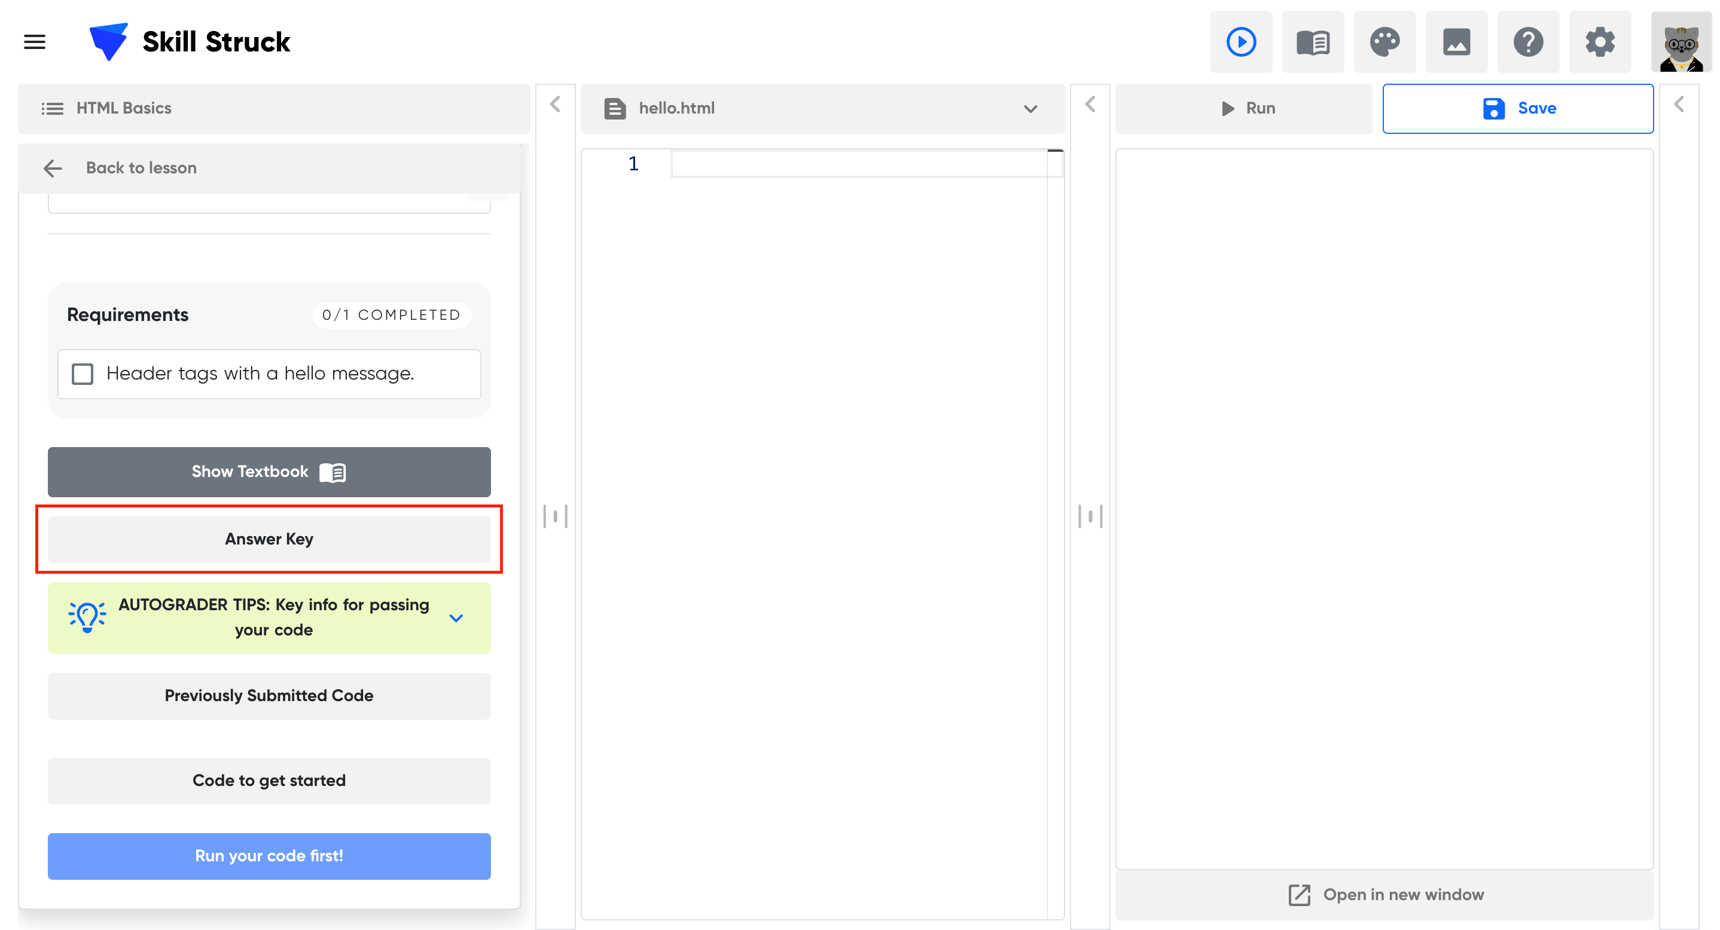Expand the hello.html file dropdown
The height and width of the screenshot is (930, 1720).
click(1030, 109)
